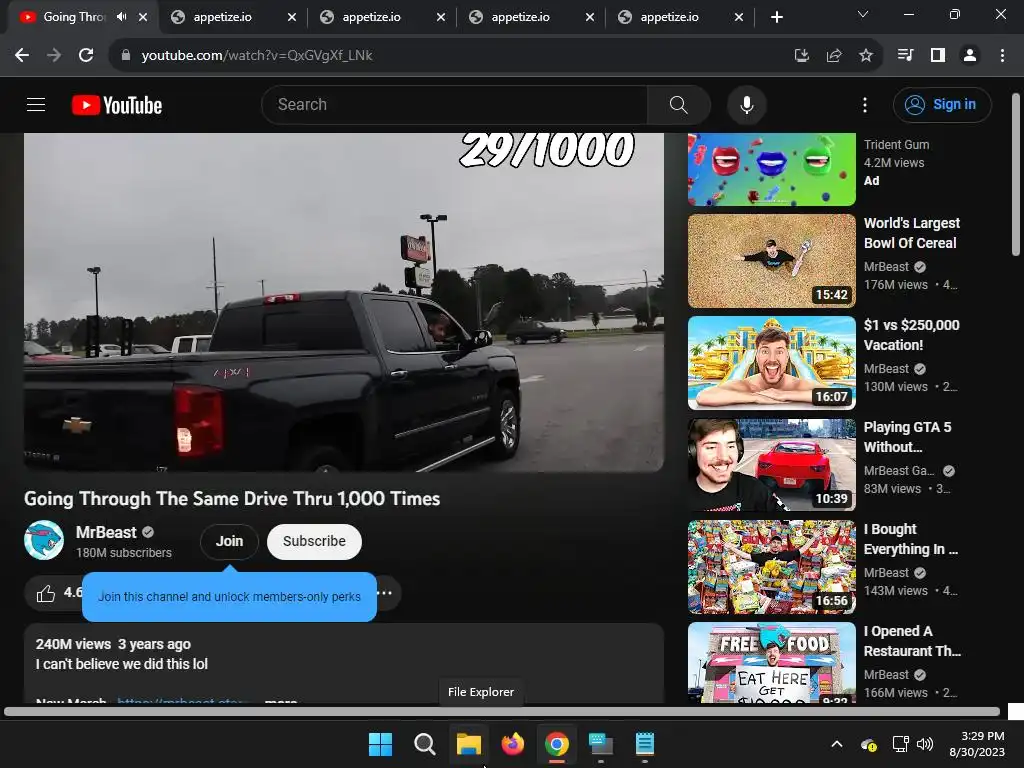Open World's Largest Bowl Of Cereal thumbnail

click(x=771, y=261)
